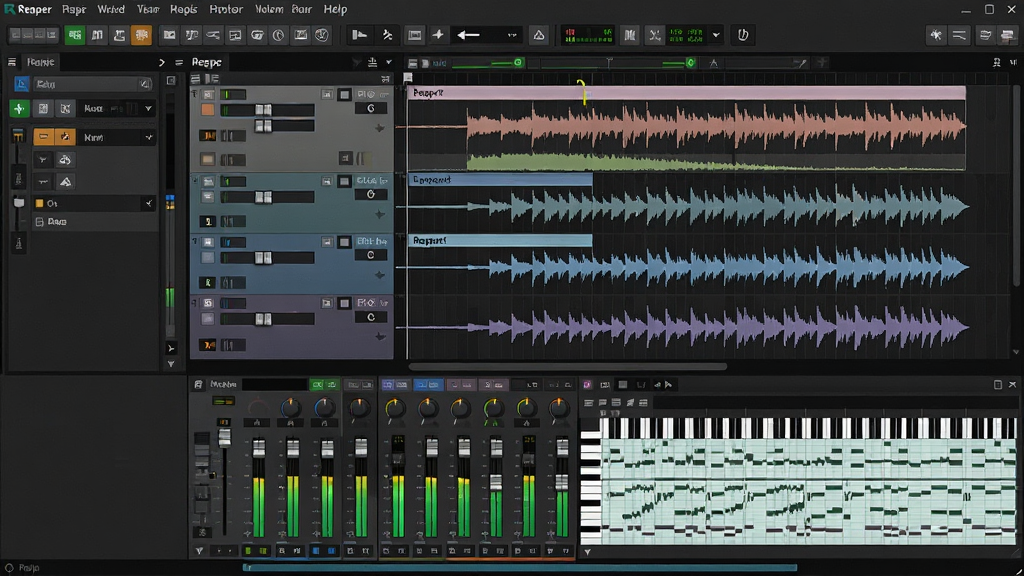
Task: Open the Help menu
Action: pyautogui.click(x=336, y=9)
